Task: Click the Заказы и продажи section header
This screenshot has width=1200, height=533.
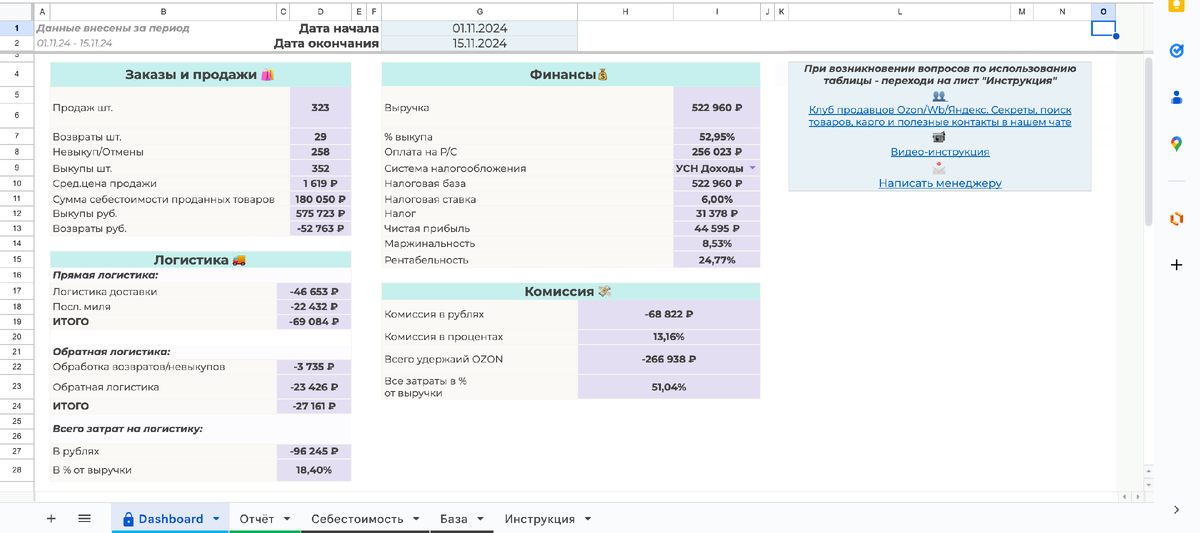Action: coord(200,75)
